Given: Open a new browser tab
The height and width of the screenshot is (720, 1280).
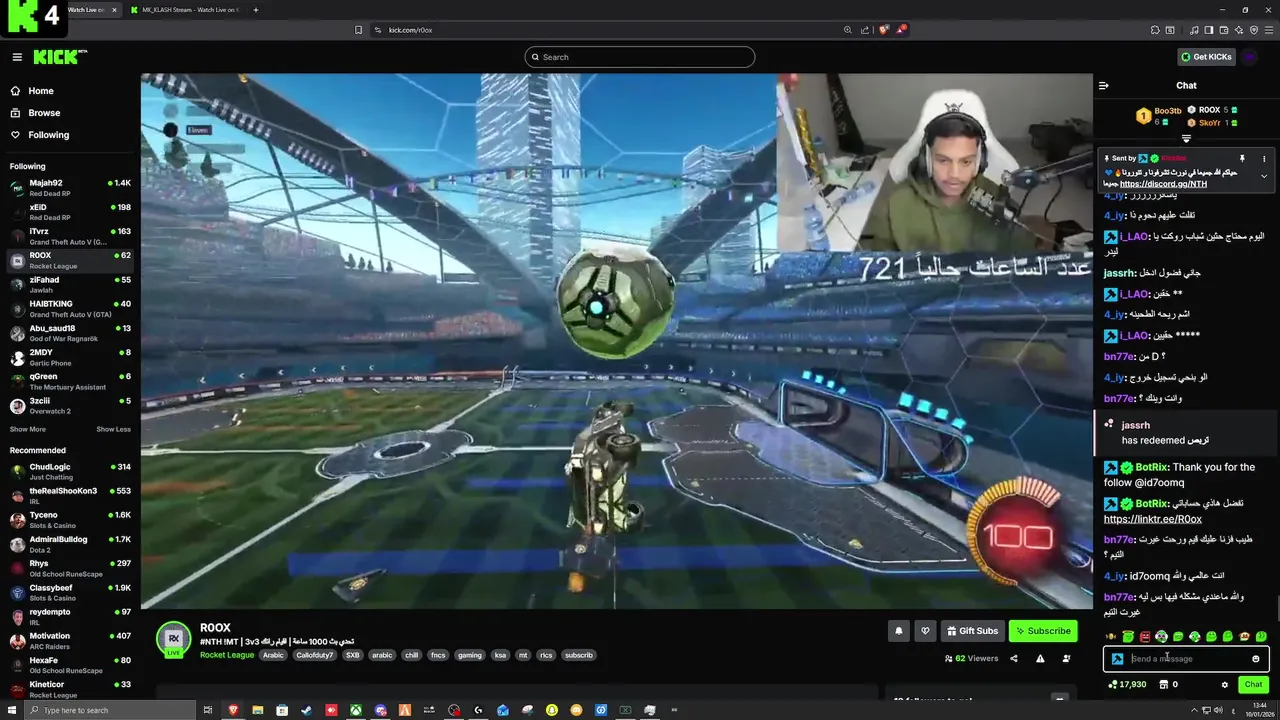Looking at the screenshot, I should coord(256,10).
